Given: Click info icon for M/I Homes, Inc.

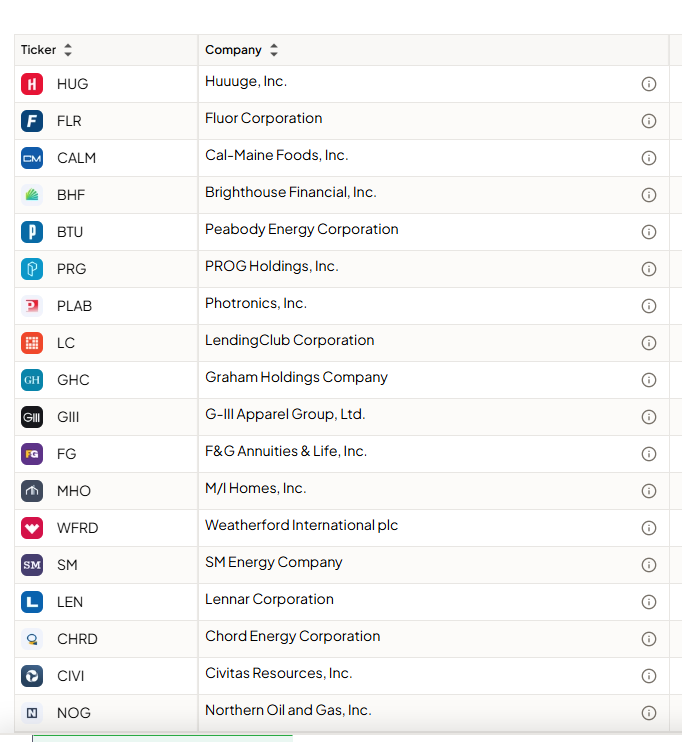Looking at the screenshot, I should tap(648, 491).
